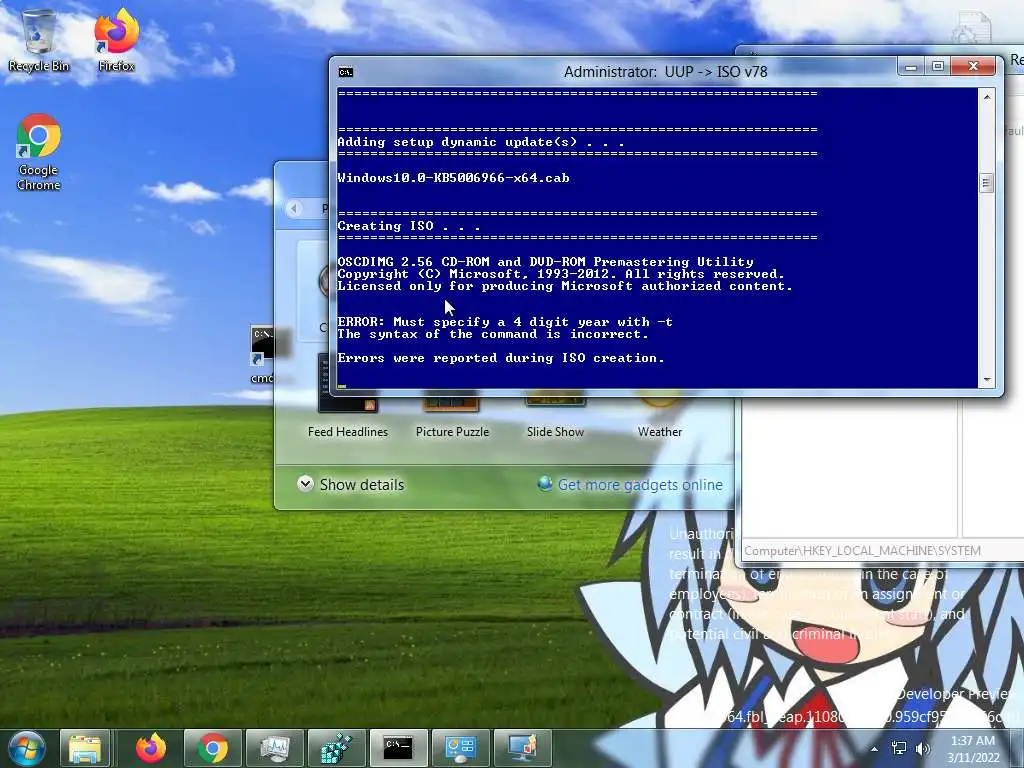Image resolution: width=1024 pixels, height=768 pixels.
Task: Open the Recycle Bin desktop icon
Action: [39, 40]
